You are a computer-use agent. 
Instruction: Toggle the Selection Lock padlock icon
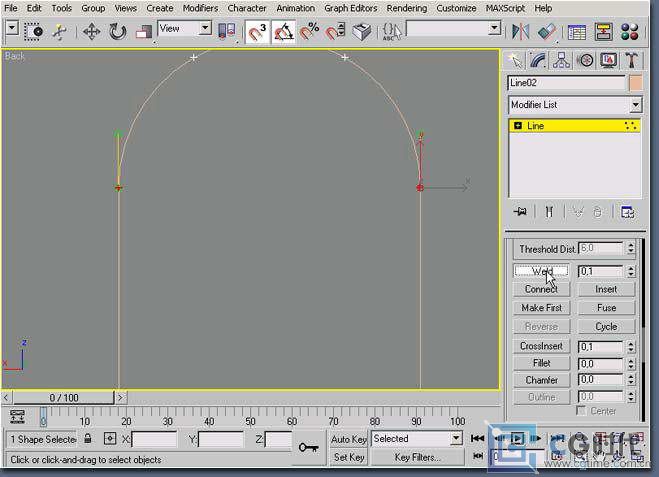tap(87, 439)
